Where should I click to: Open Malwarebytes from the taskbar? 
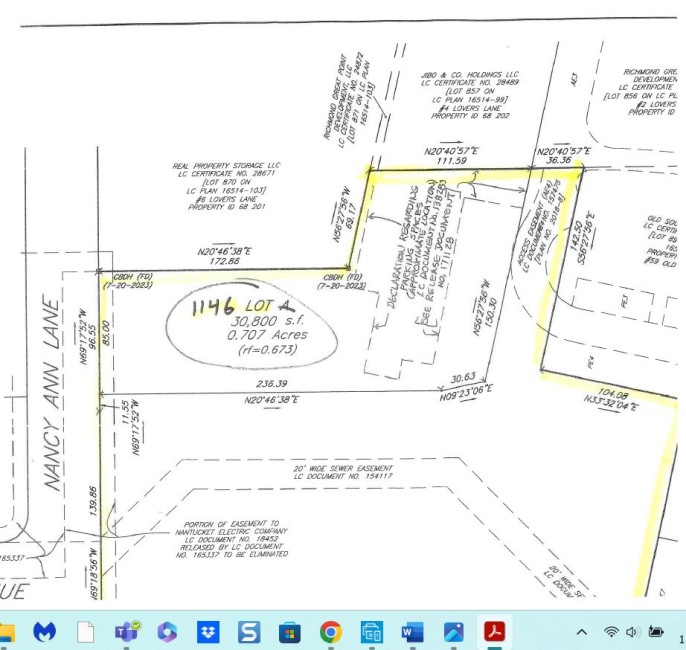click(44, 632)
